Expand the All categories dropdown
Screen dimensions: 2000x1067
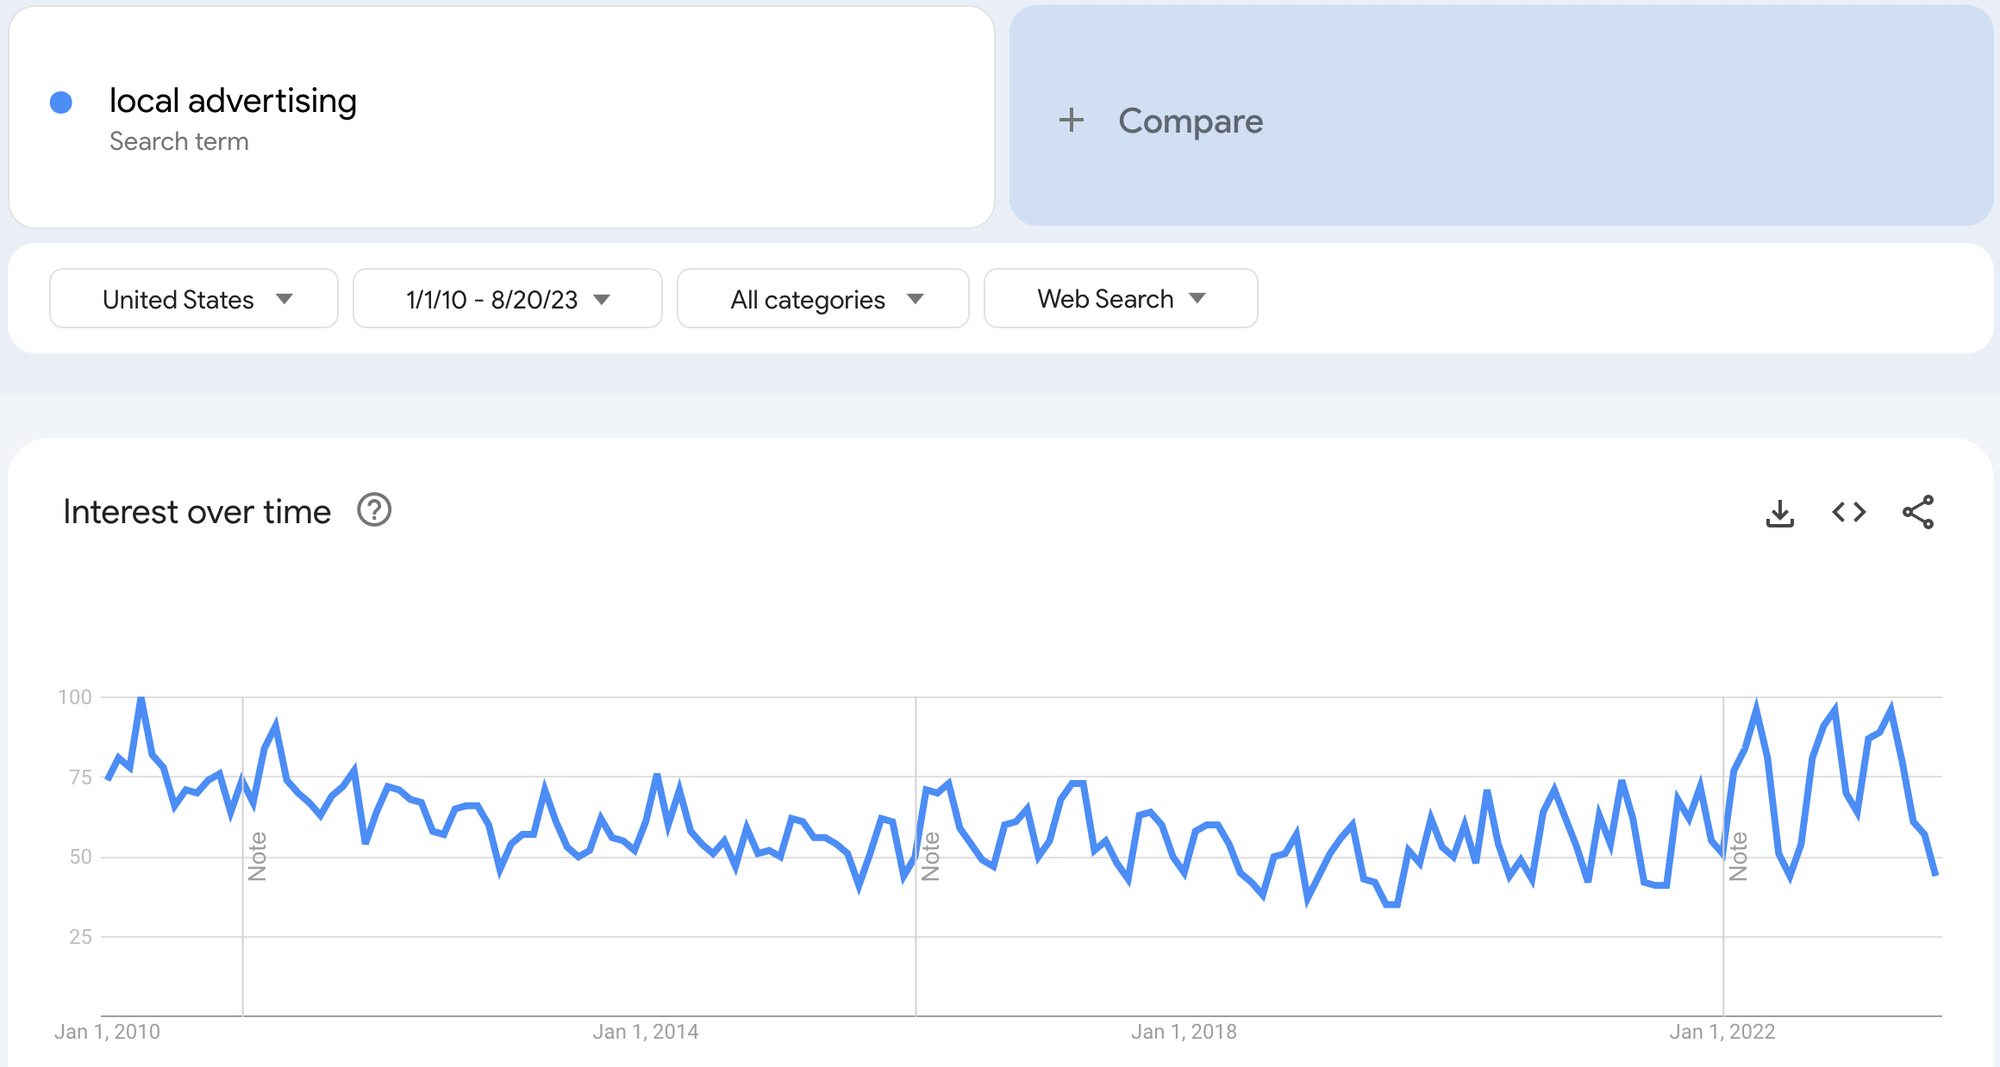(823, 298)
